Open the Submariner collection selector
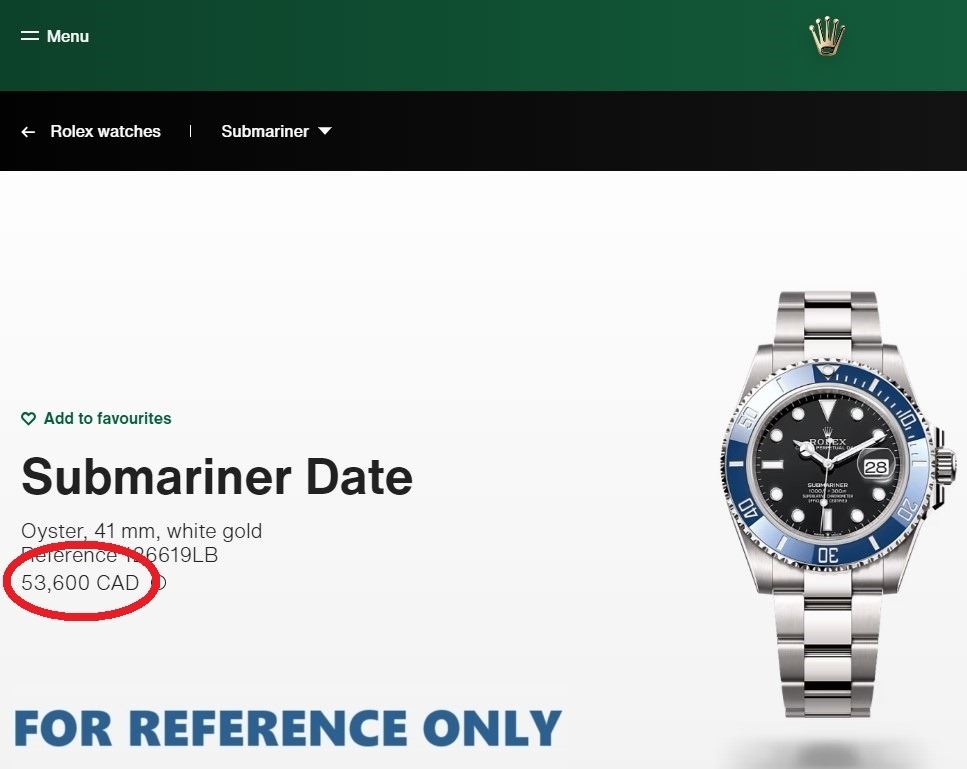 click(276, 131)
